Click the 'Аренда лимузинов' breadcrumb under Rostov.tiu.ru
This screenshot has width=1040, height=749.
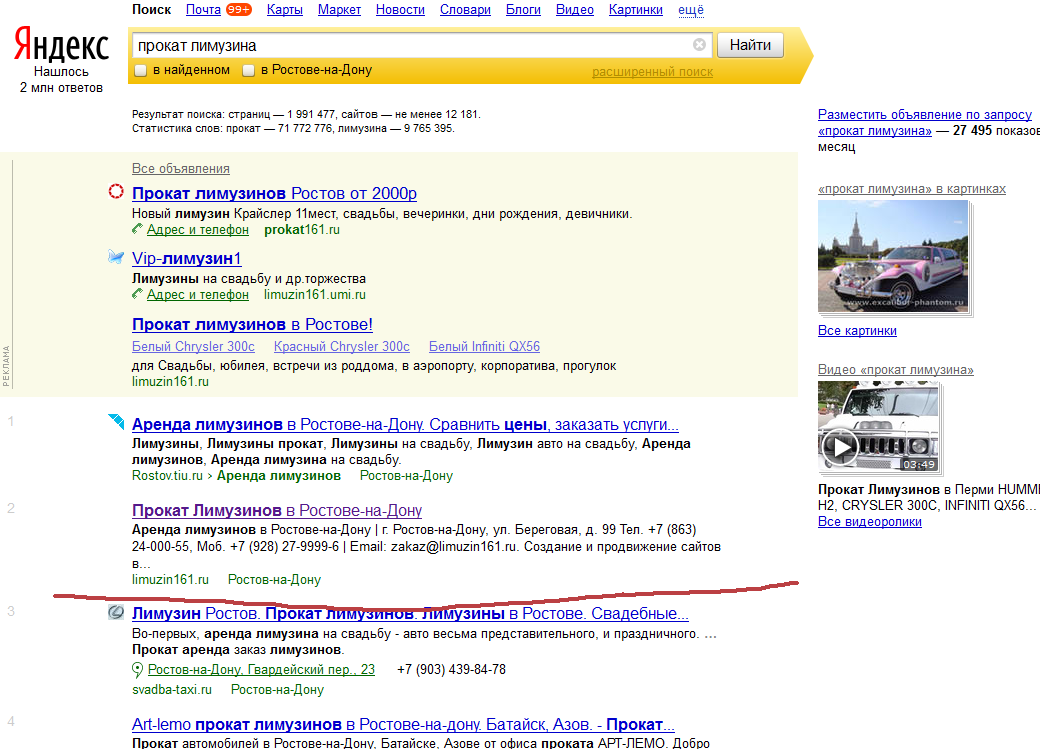(279, 476)
